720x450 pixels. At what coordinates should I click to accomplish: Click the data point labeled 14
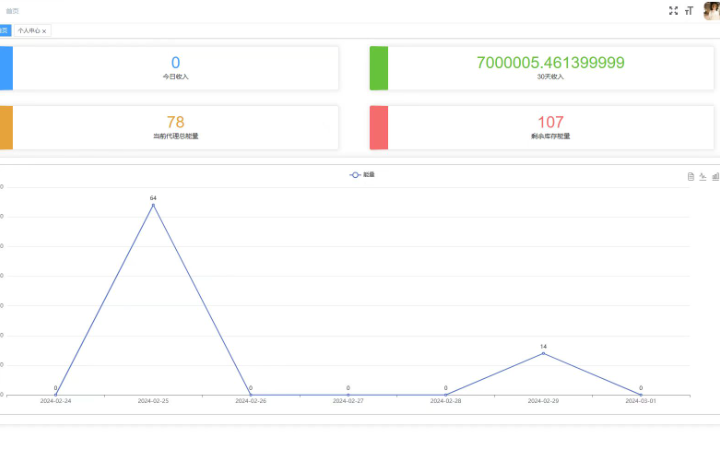click(543, 353)
